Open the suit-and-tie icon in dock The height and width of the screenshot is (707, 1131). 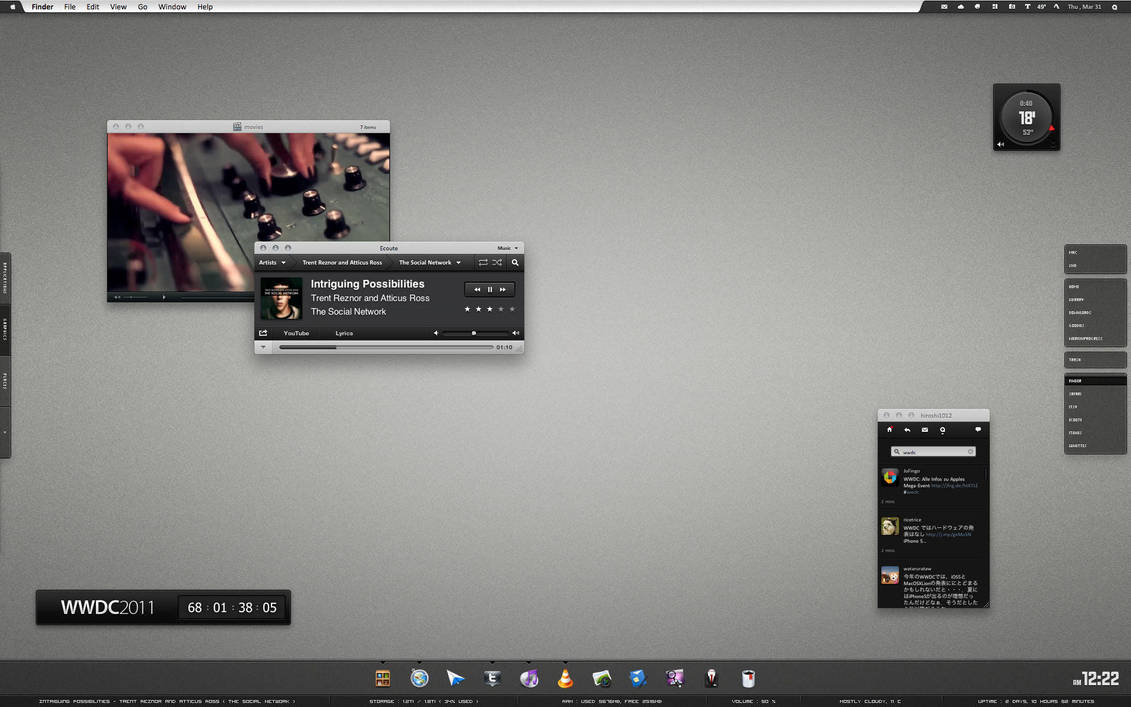tap(712, 678)
